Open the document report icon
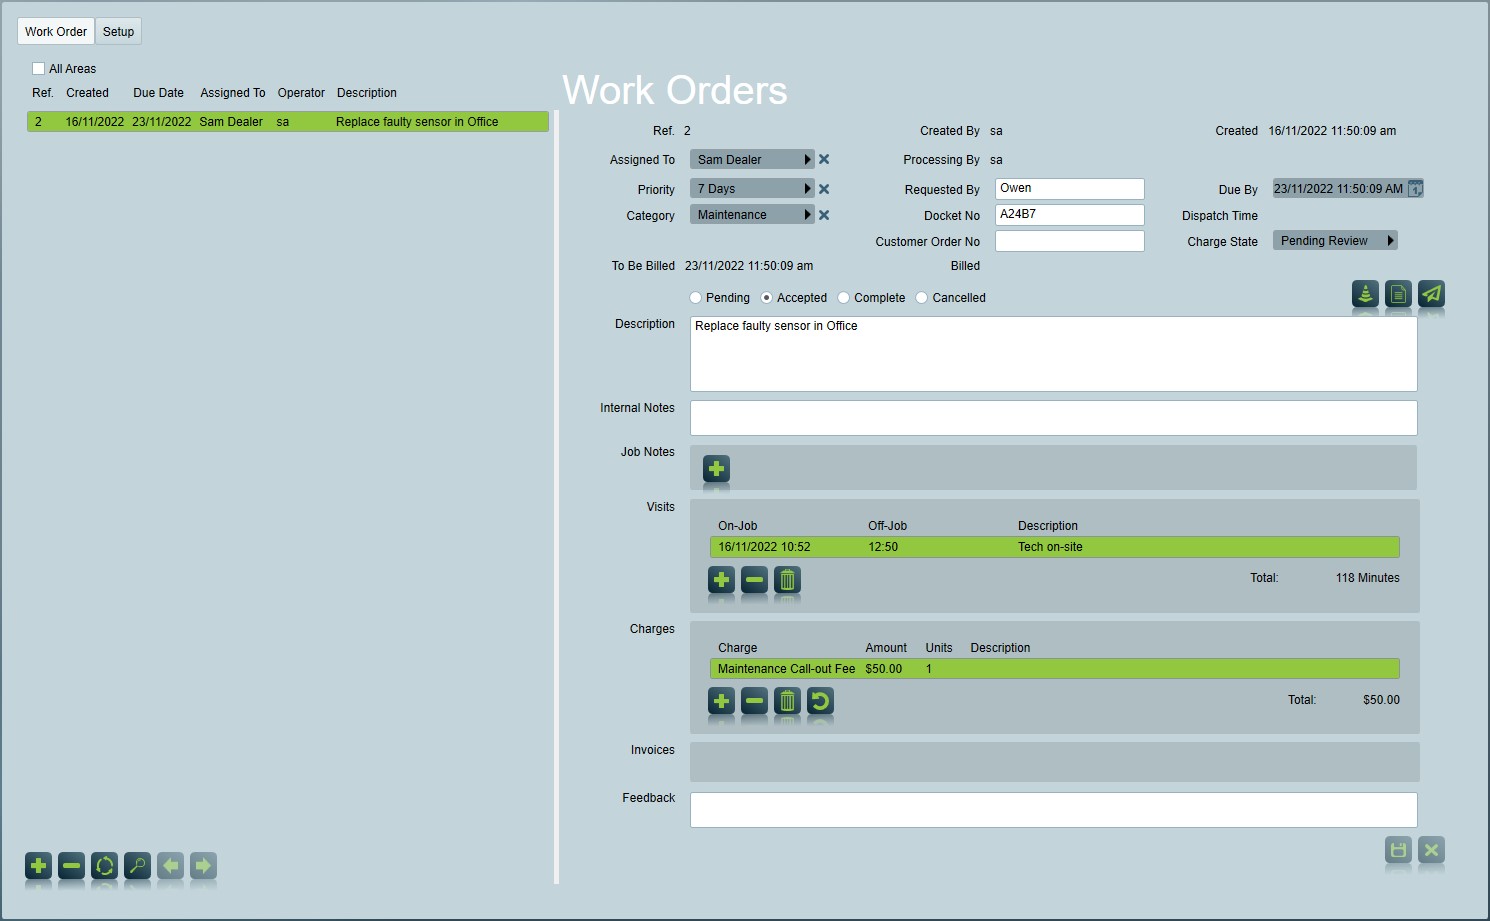The width and height of the screenshot is (1490, 921). coord(1398,294)
